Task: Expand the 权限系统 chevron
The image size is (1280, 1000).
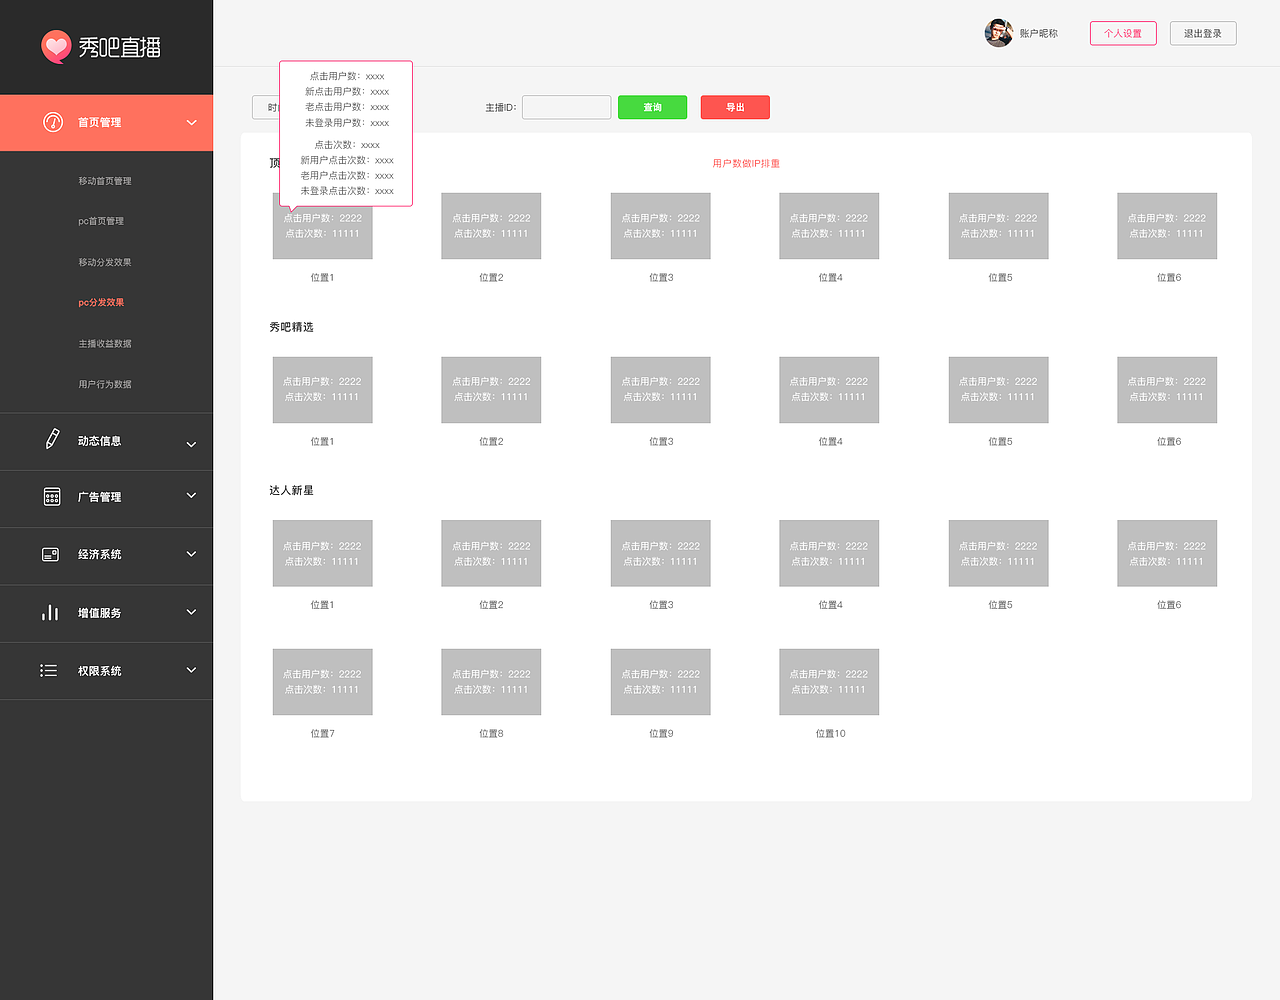Action: 192,669
